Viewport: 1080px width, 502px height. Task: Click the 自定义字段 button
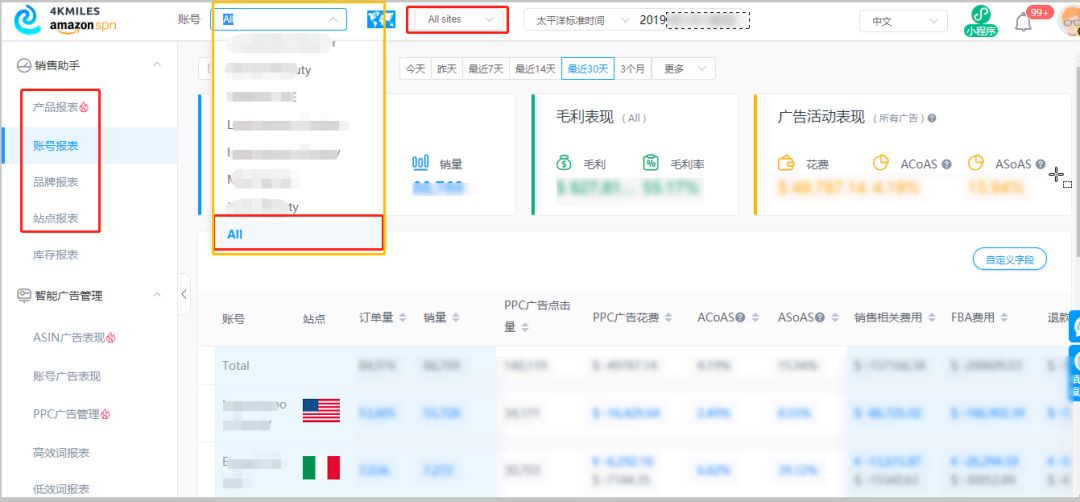(1010, 260)
